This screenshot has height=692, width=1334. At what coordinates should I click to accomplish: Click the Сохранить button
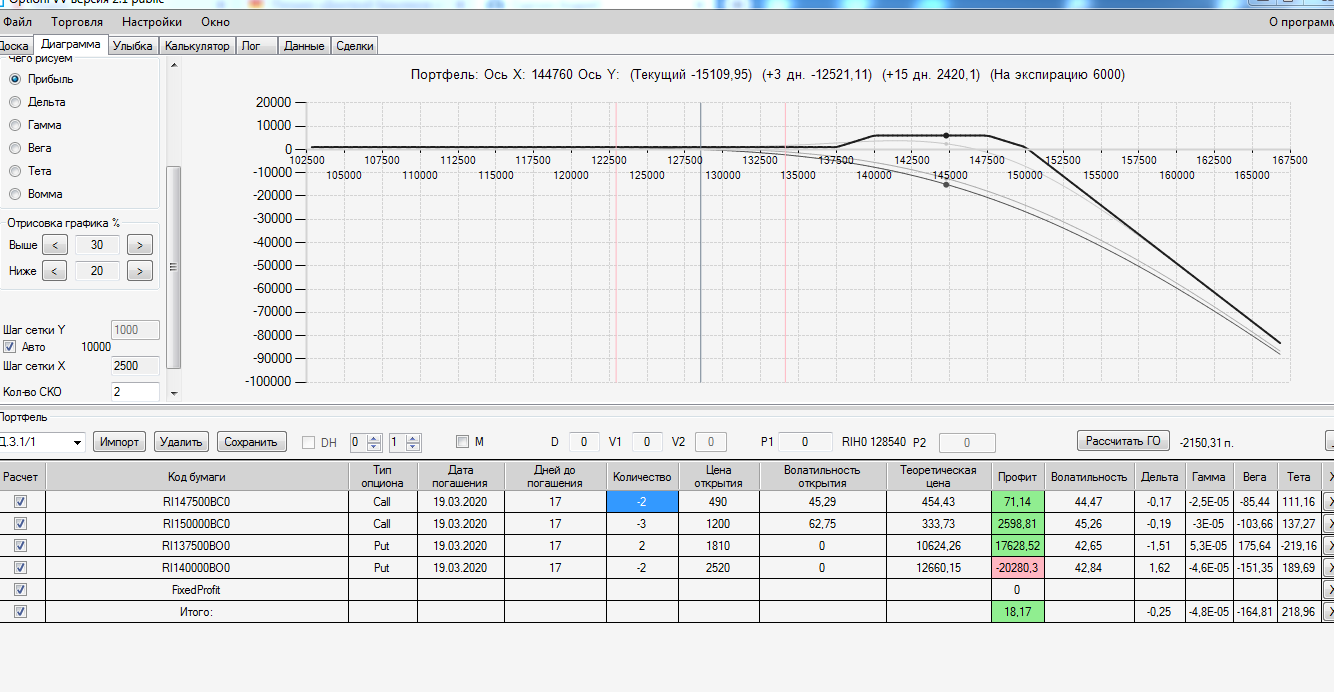(x=252, y=442)
